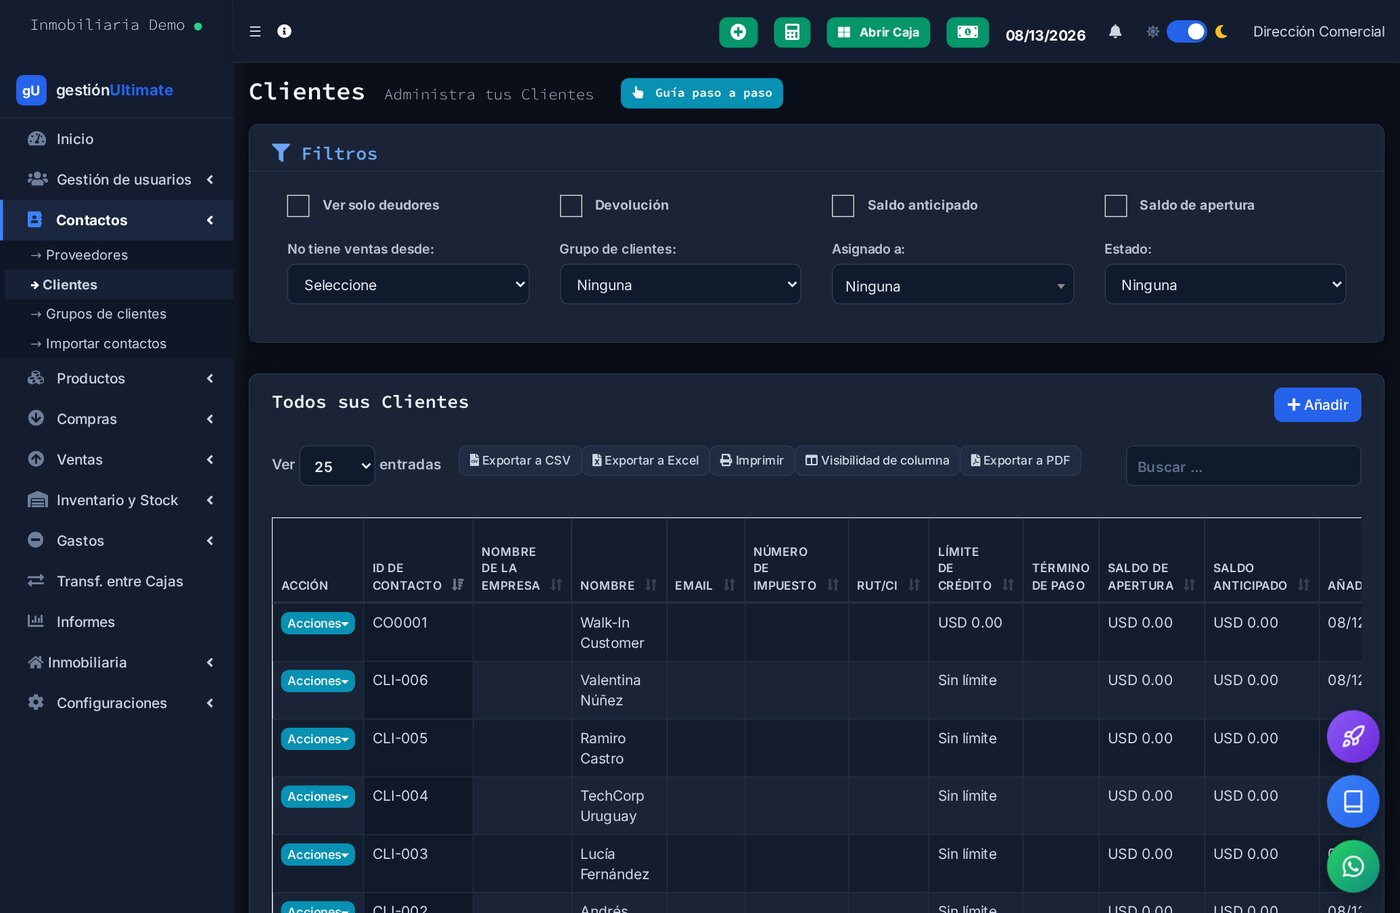Click Guía paso a paso button

tap(702, 93)
